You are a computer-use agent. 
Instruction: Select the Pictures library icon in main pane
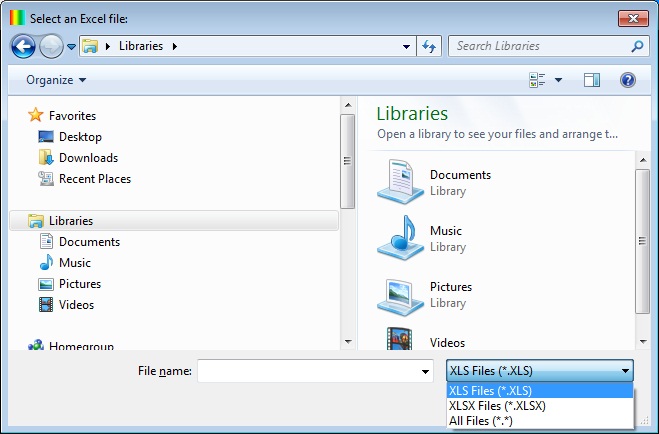pos(400,294)
